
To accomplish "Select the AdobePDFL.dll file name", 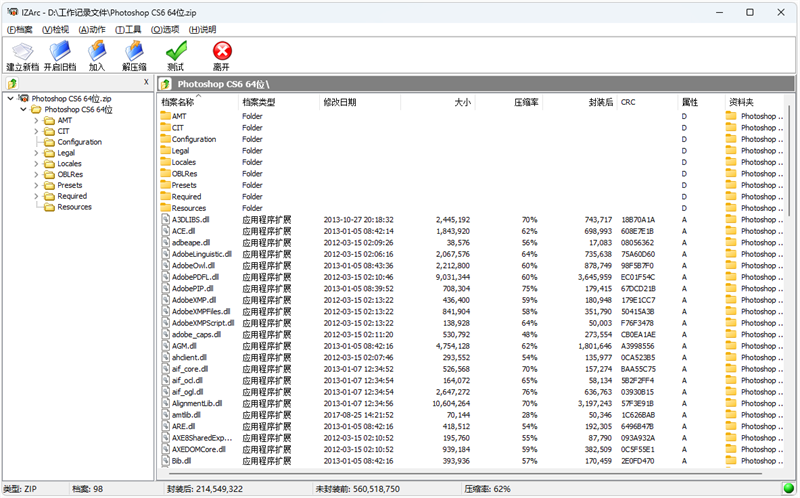I will pos(195,277).
